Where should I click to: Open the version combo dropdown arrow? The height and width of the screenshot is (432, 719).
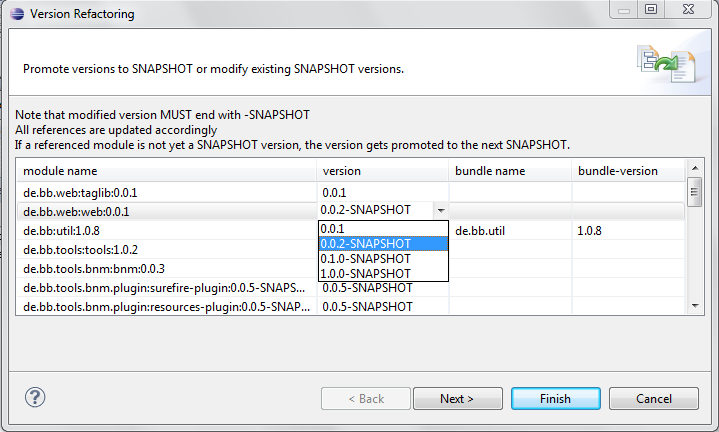coord(441,210)
